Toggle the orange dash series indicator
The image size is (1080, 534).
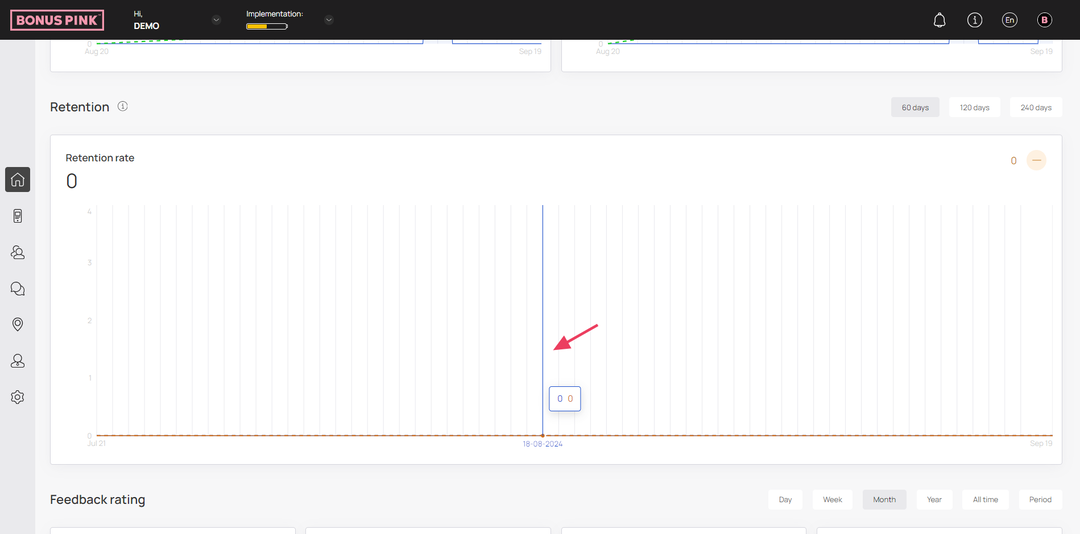tap(1036, 161)
